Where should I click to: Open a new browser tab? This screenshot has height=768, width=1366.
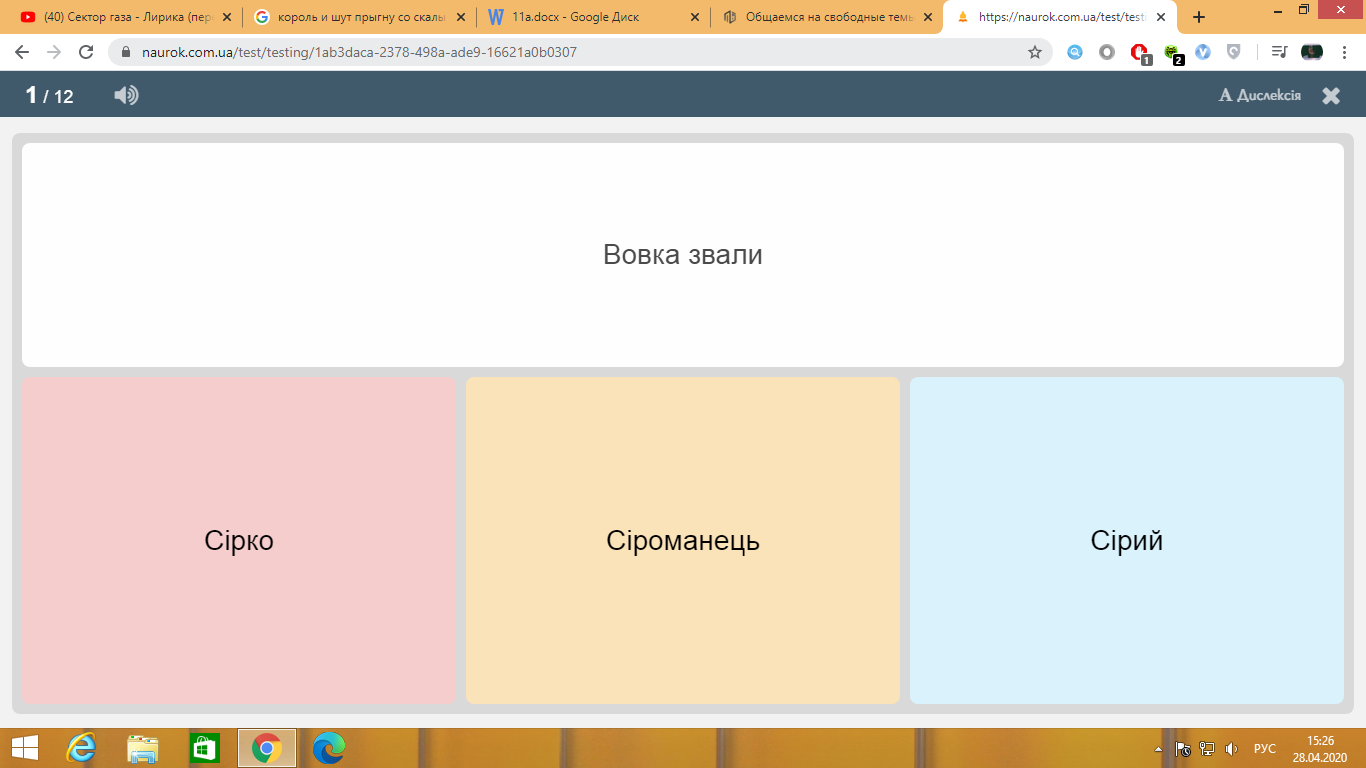coord(1199,17)
